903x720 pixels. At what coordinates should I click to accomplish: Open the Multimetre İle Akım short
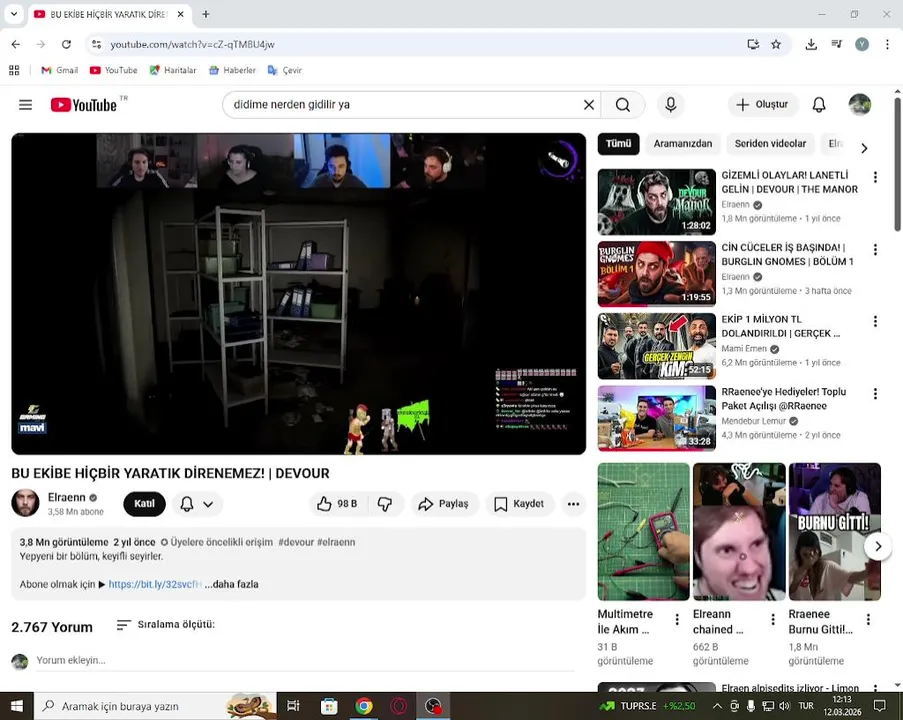tap(643, 532)
